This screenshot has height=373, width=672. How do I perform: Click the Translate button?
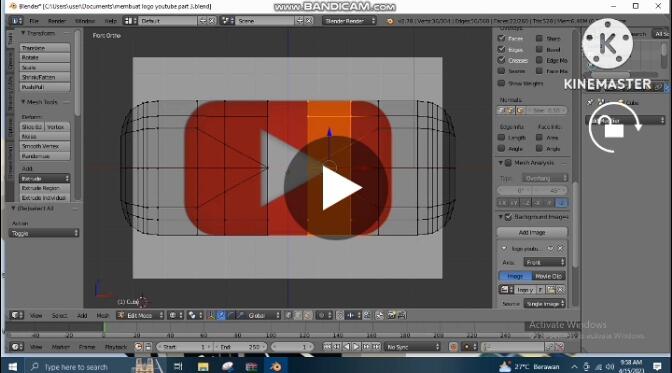[45, 48]
